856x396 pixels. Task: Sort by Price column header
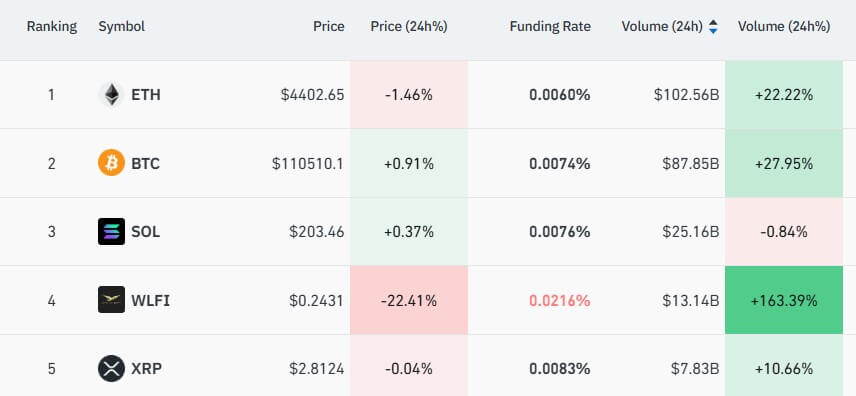329,26
